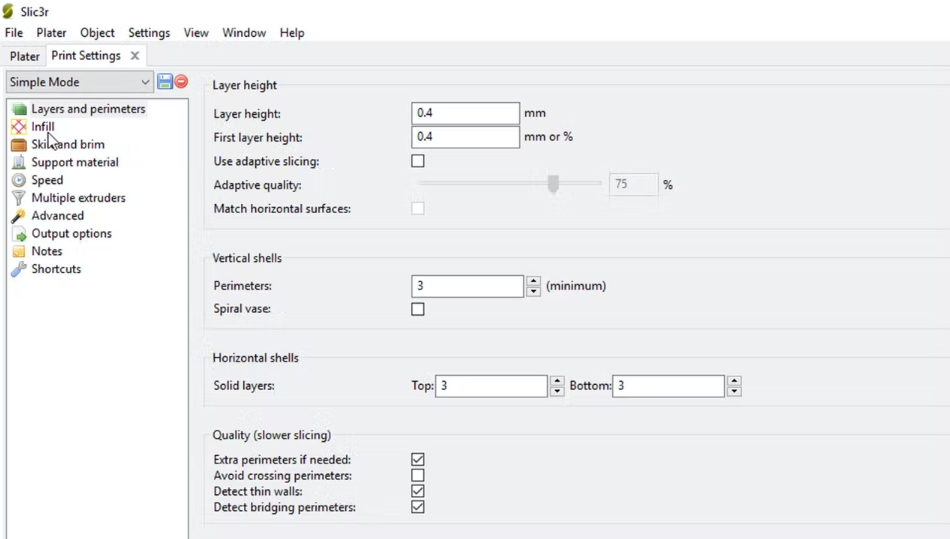Image resolution: width=950 pixels, height=539 pixels.
Task: Decrease Perimeters value with down arrow
Action: click(533, 291)
